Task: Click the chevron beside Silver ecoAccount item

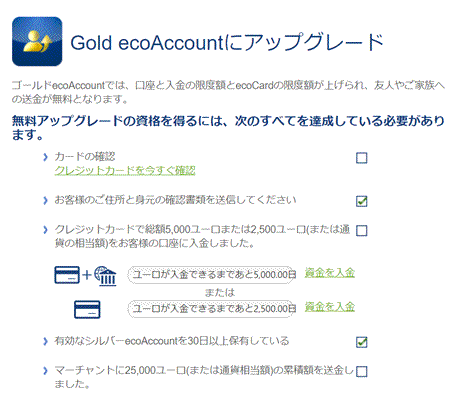Action: (x=45, y=341)
